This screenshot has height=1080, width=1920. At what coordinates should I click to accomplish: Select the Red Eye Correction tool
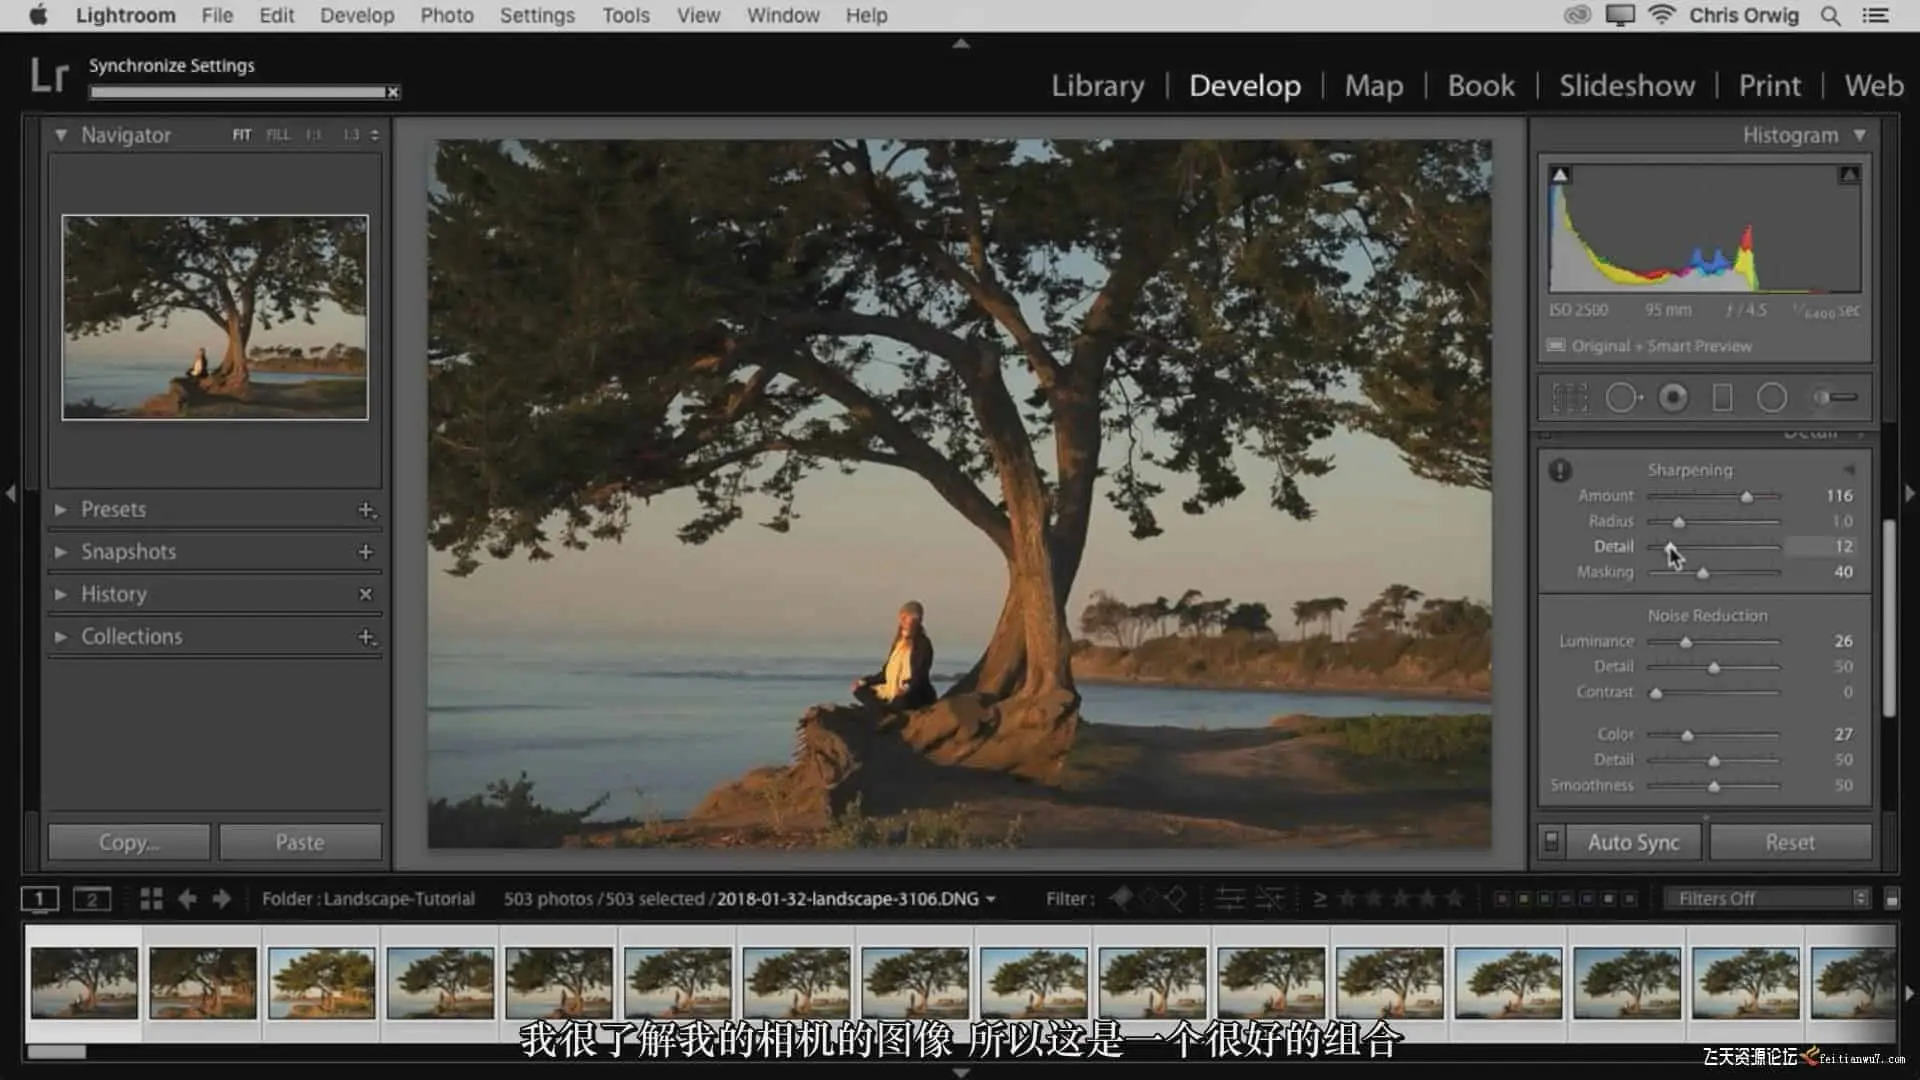point(1673,398)
